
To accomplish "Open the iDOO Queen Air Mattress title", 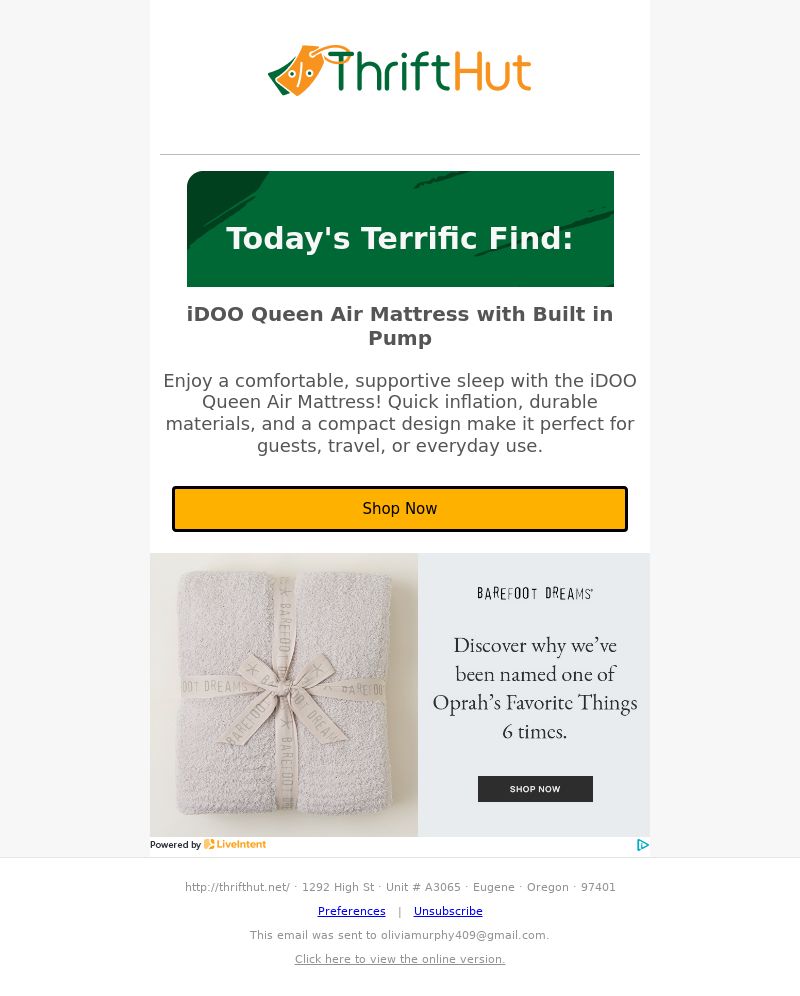I will coord(400,326).
